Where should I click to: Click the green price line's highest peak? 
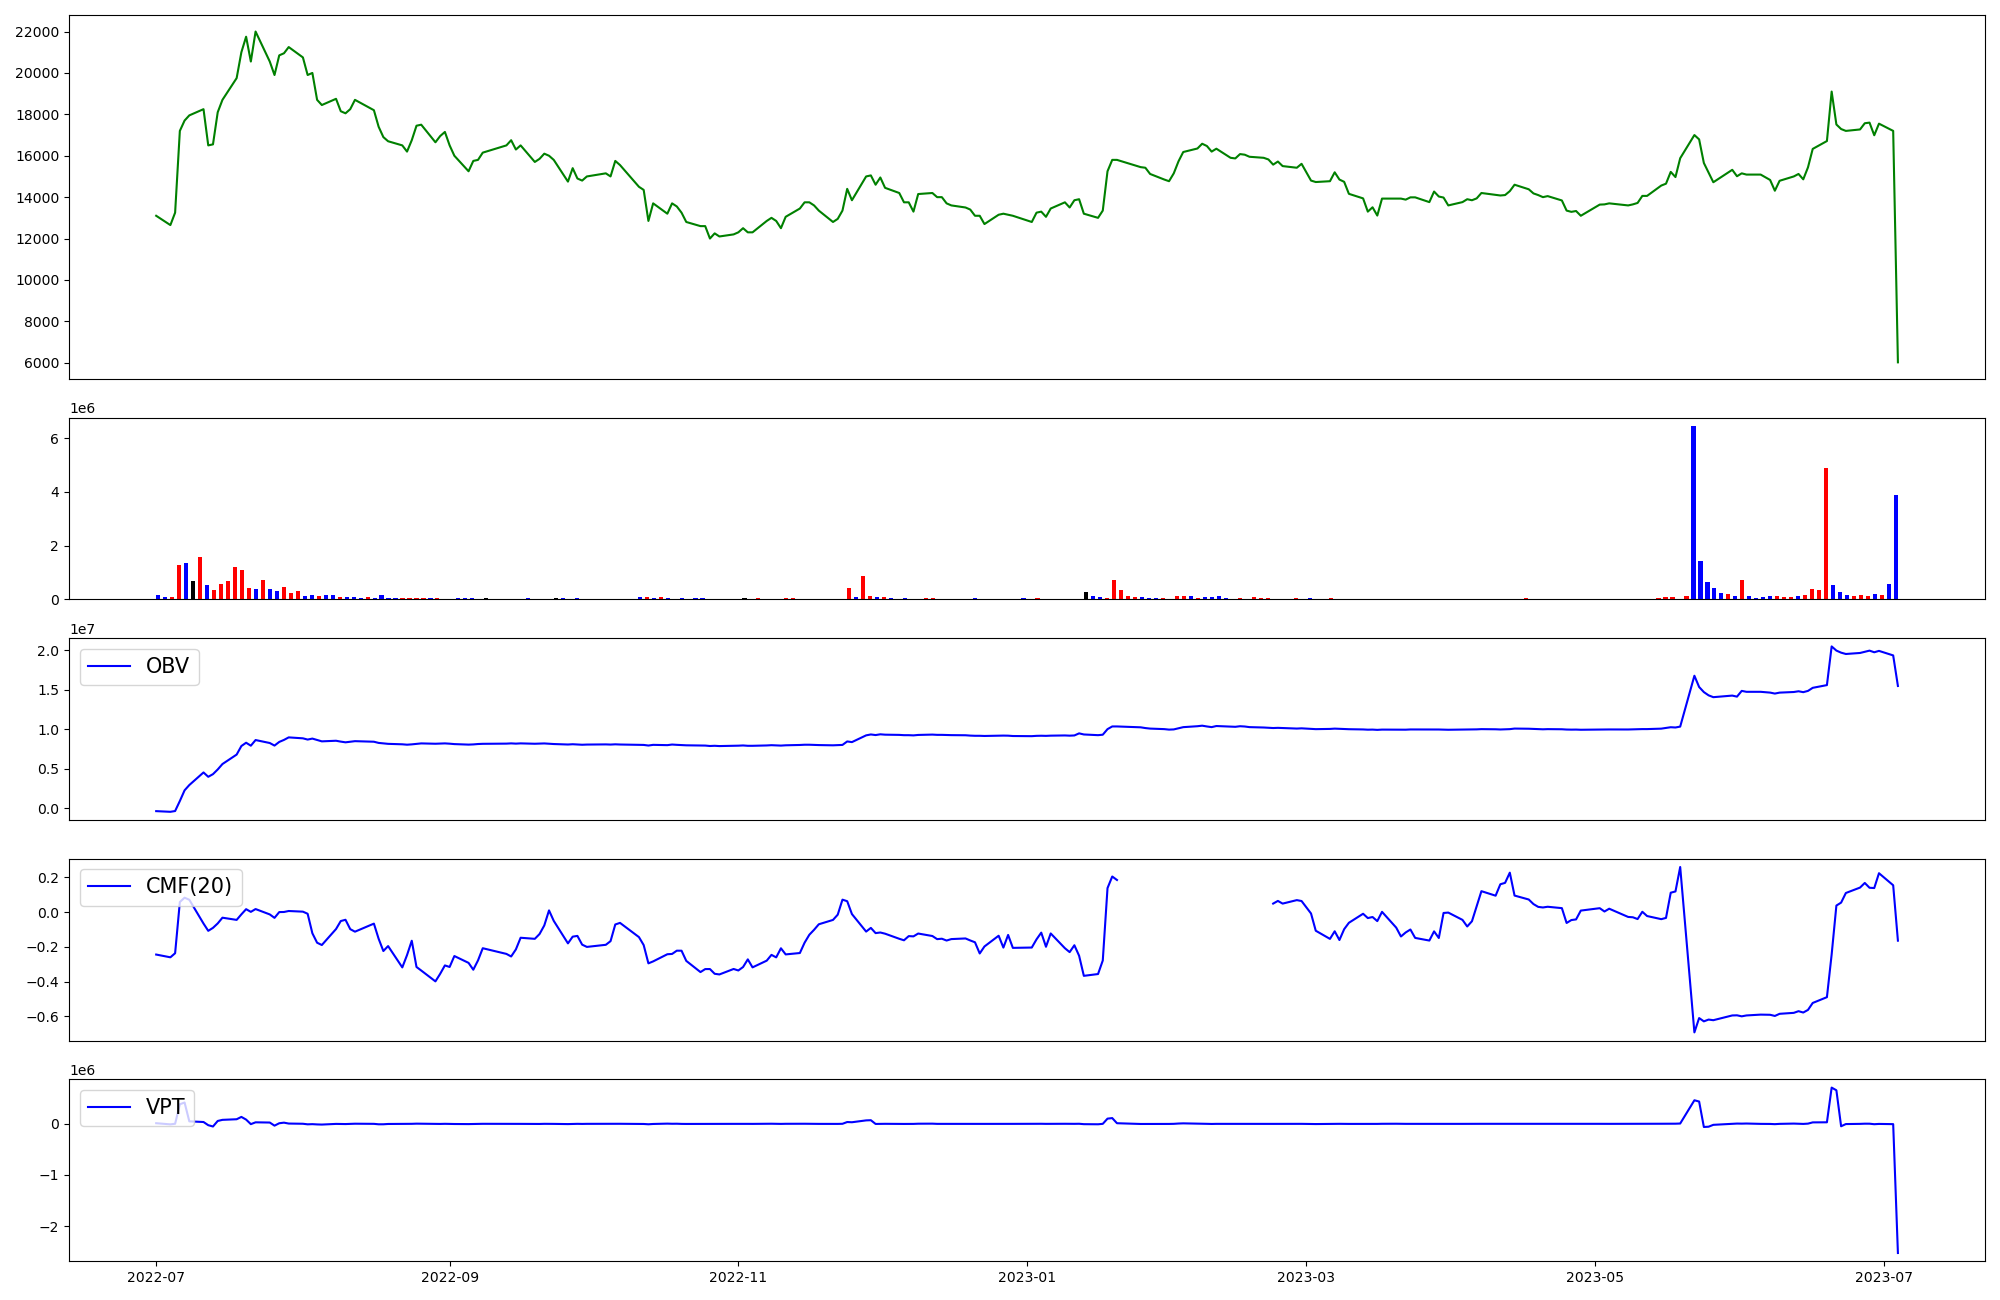[x=256, y=32]
